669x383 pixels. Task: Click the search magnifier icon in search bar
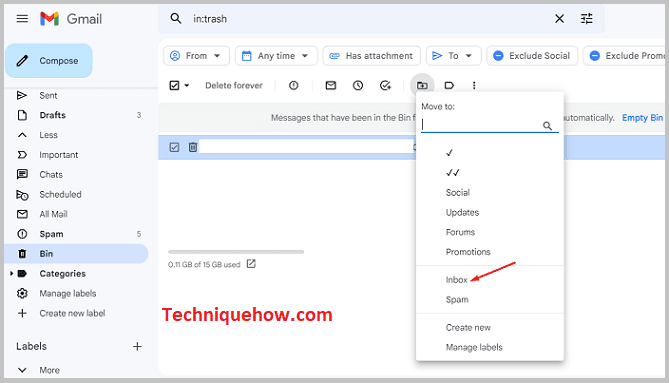[x=176, y=19]
